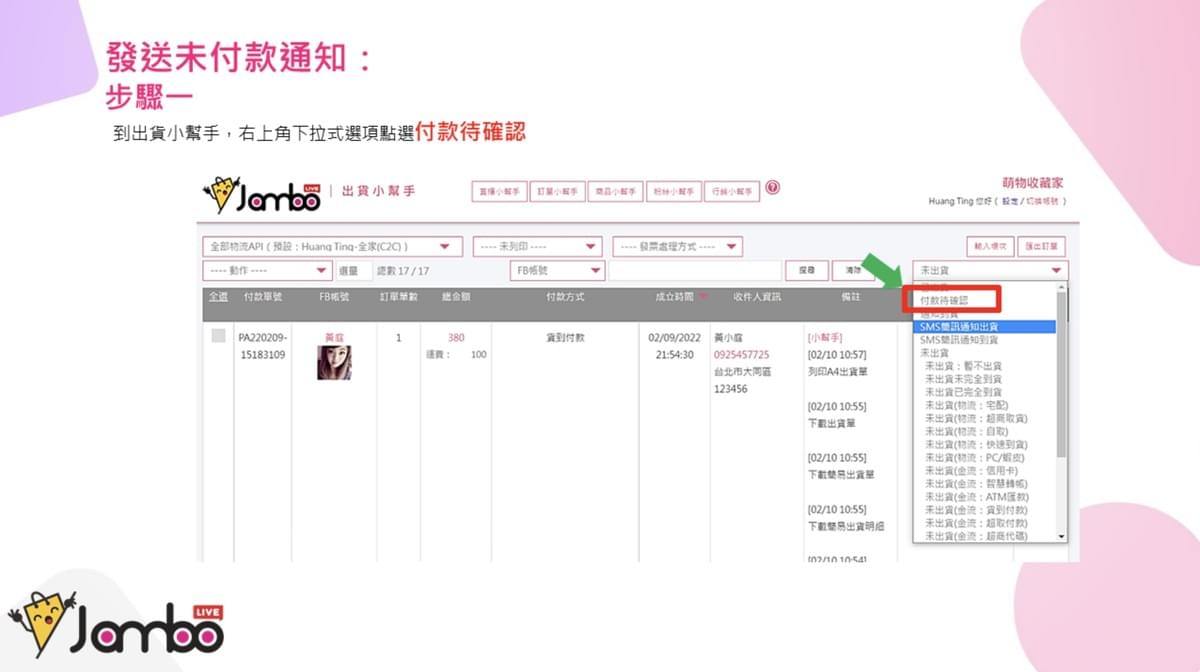The height and width of the screenshot is (672, 1200).
Task: Click the 匯出訂單 export orders button
Action: [x=1042, y=246]
